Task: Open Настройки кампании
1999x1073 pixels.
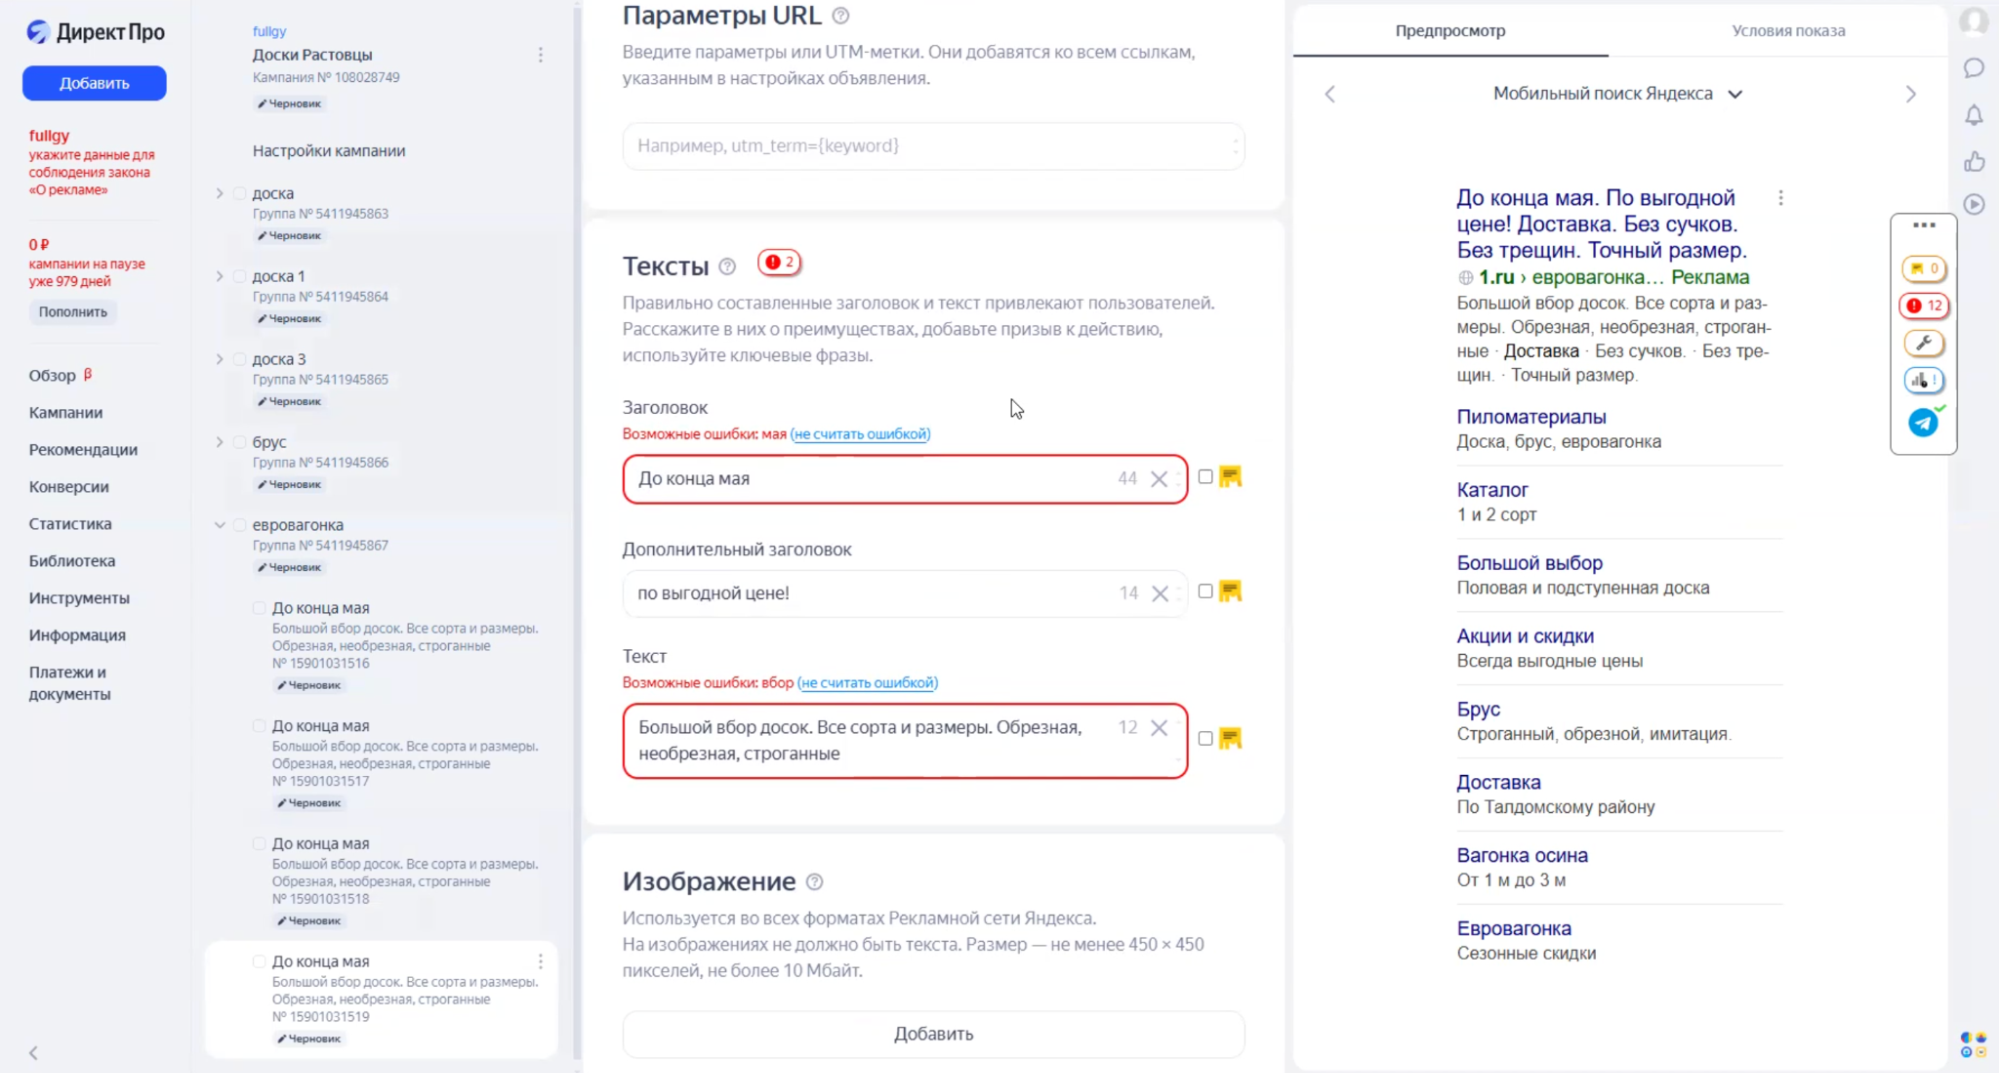Action: click(329, 151)
